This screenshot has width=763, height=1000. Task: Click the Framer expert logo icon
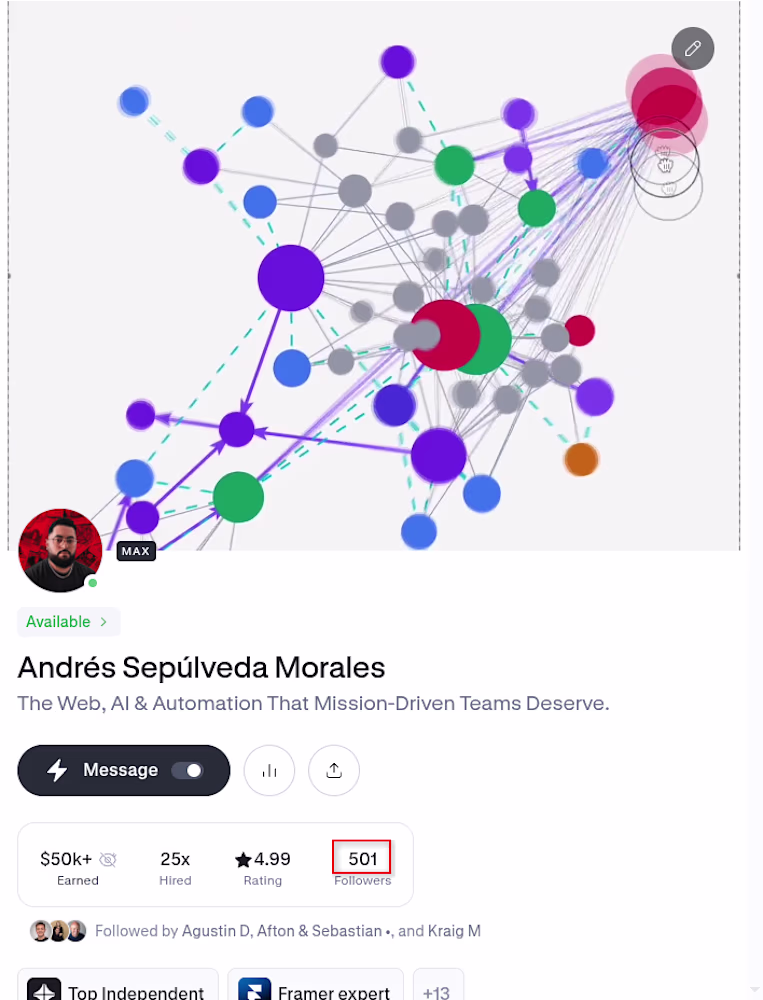pyautogui.click(x=255, y=990)
